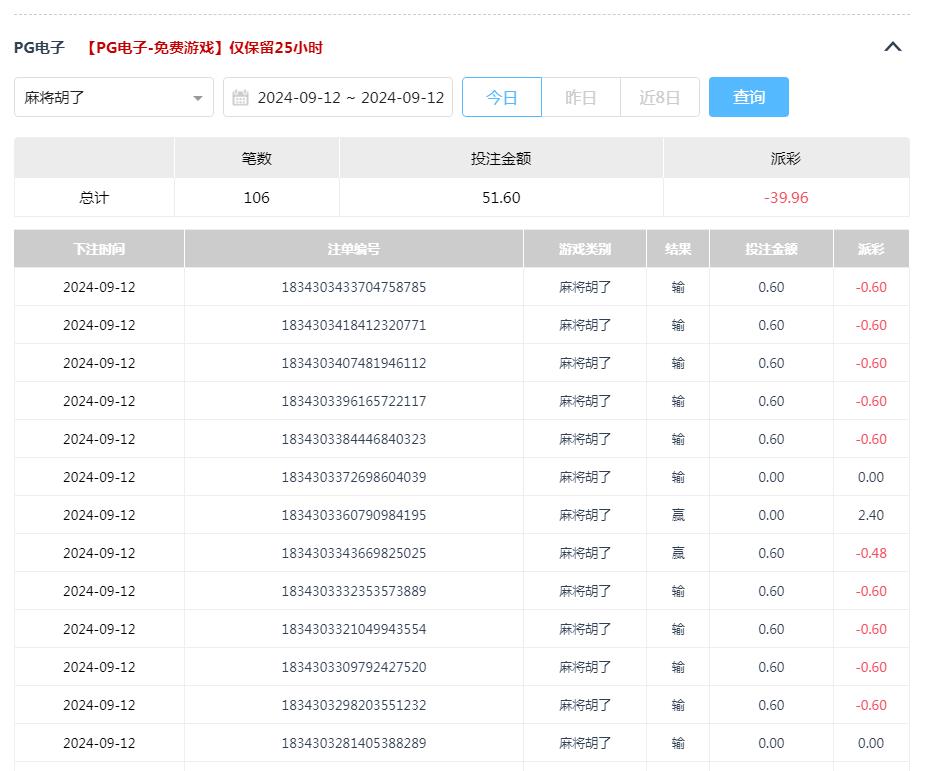Click total payout -39.96 cell
Viewport: 926px width, 771px height.
[x=786, y=198]
